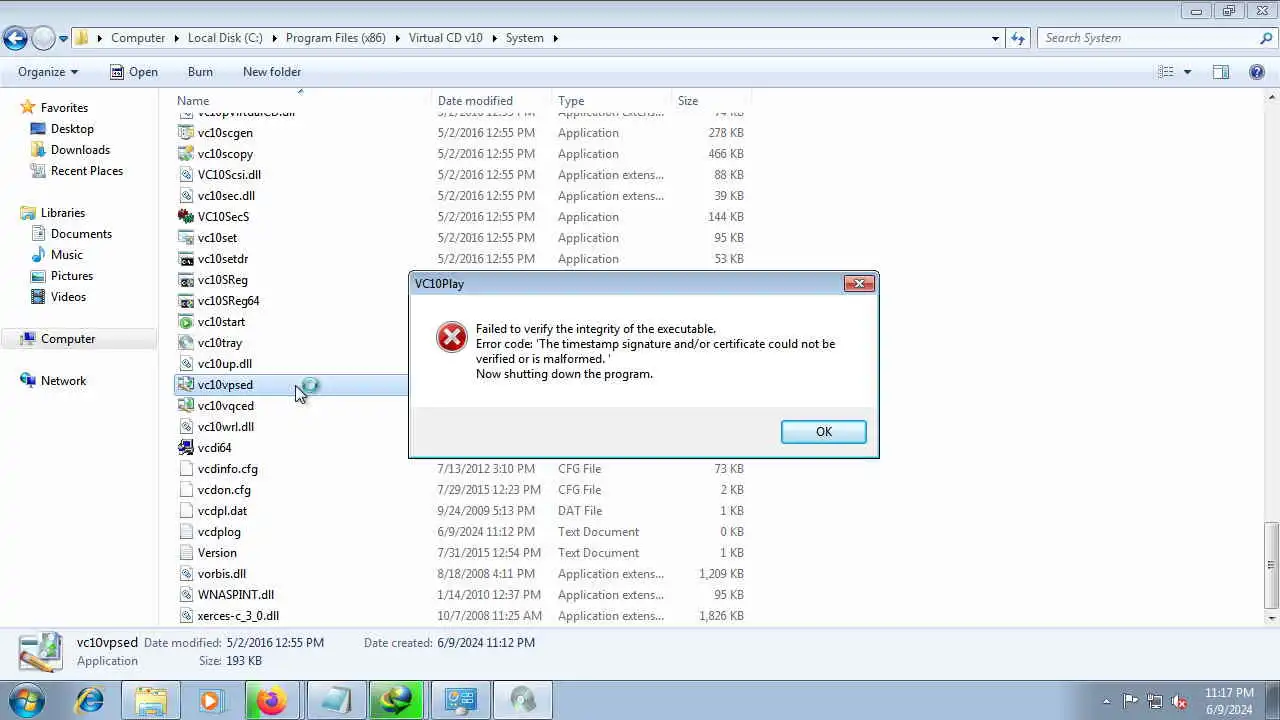Expand the arrow after Computer in the address bar
Screen dimensions: 1280x720
click(x=176, y=38)
